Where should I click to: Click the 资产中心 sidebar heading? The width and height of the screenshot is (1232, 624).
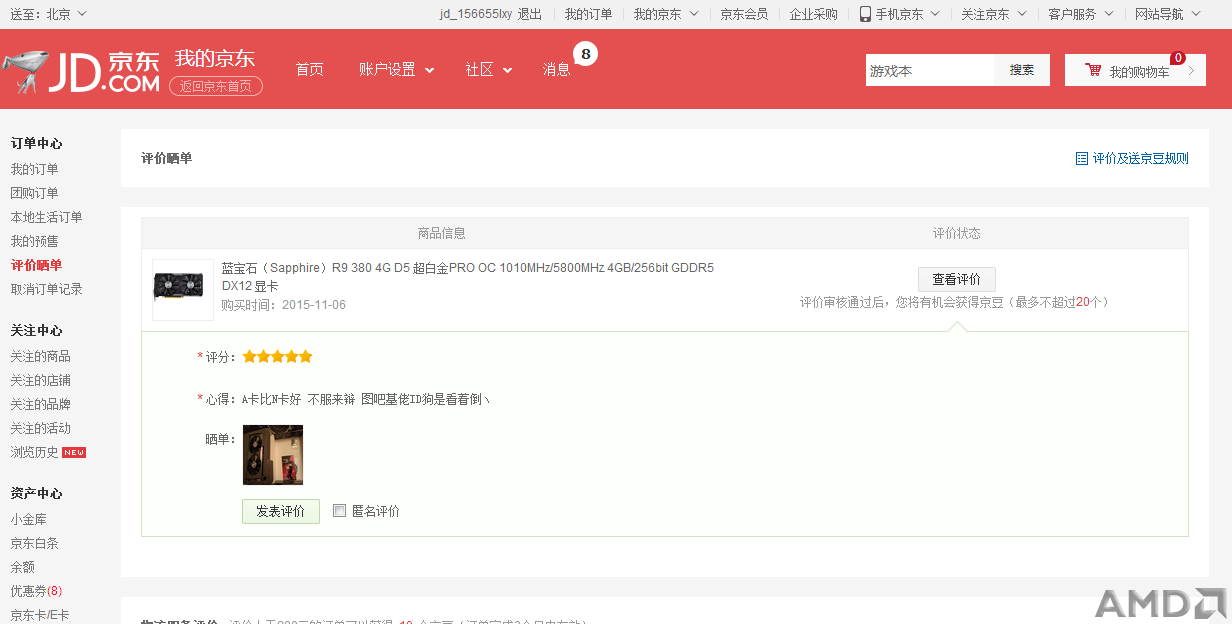click(x=36, y=493)
